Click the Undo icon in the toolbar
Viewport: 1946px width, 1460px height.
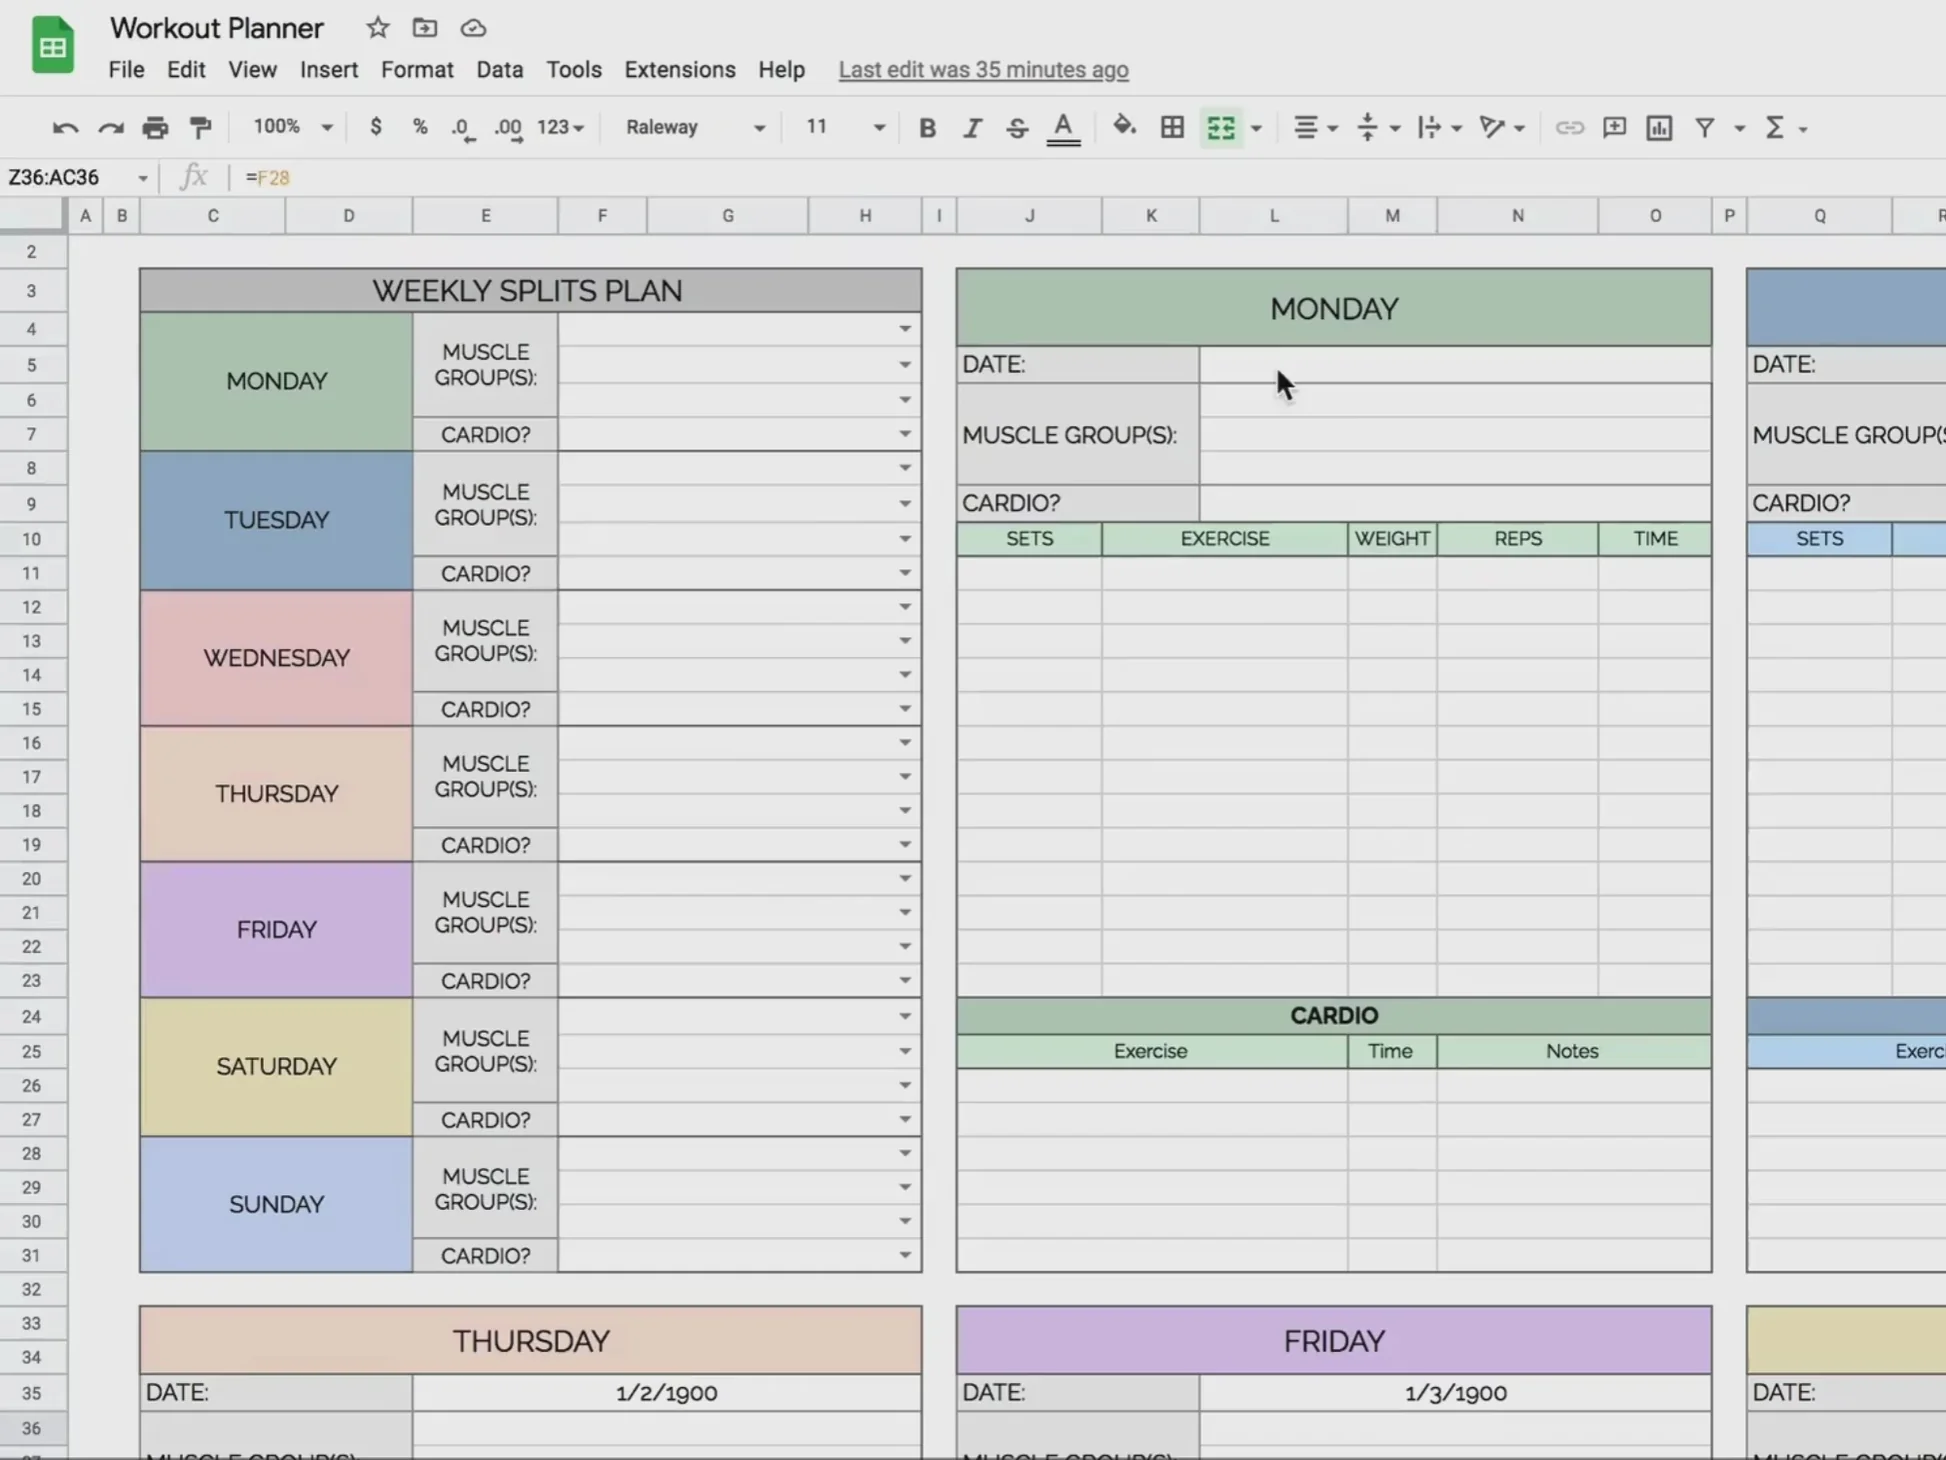(x=64, y=127)
